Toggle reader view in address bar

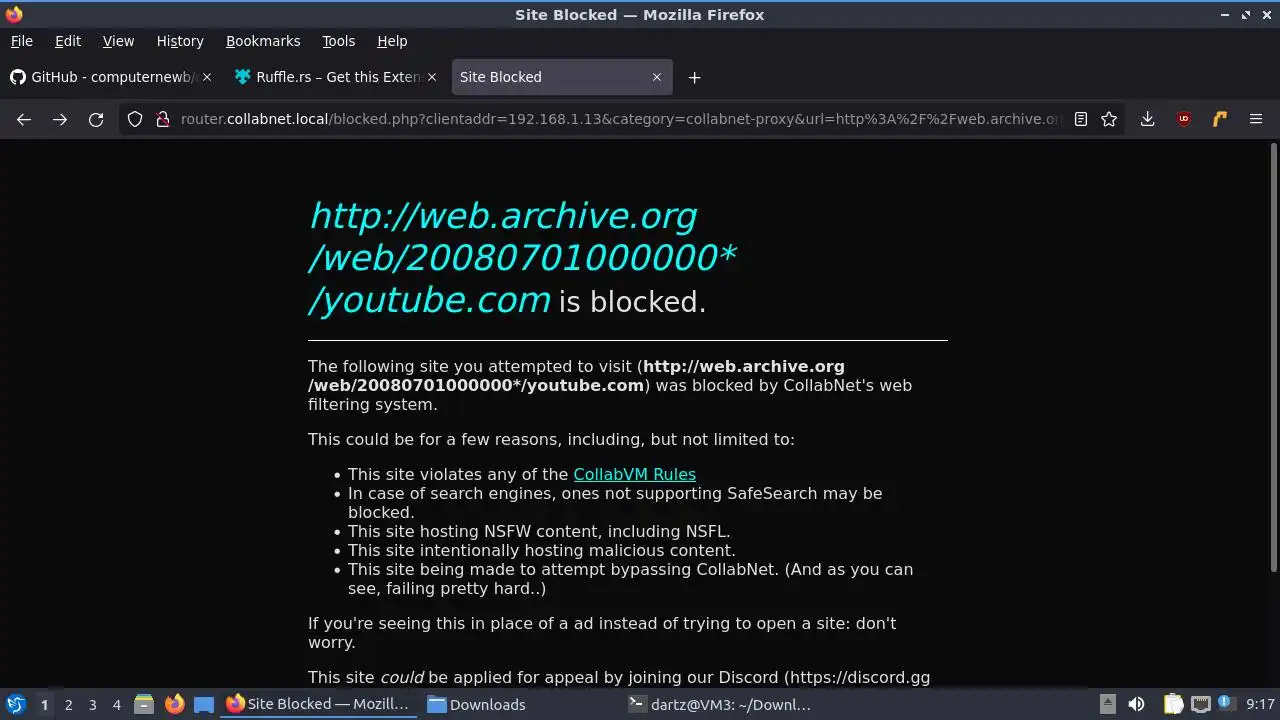coord(1081,119)
